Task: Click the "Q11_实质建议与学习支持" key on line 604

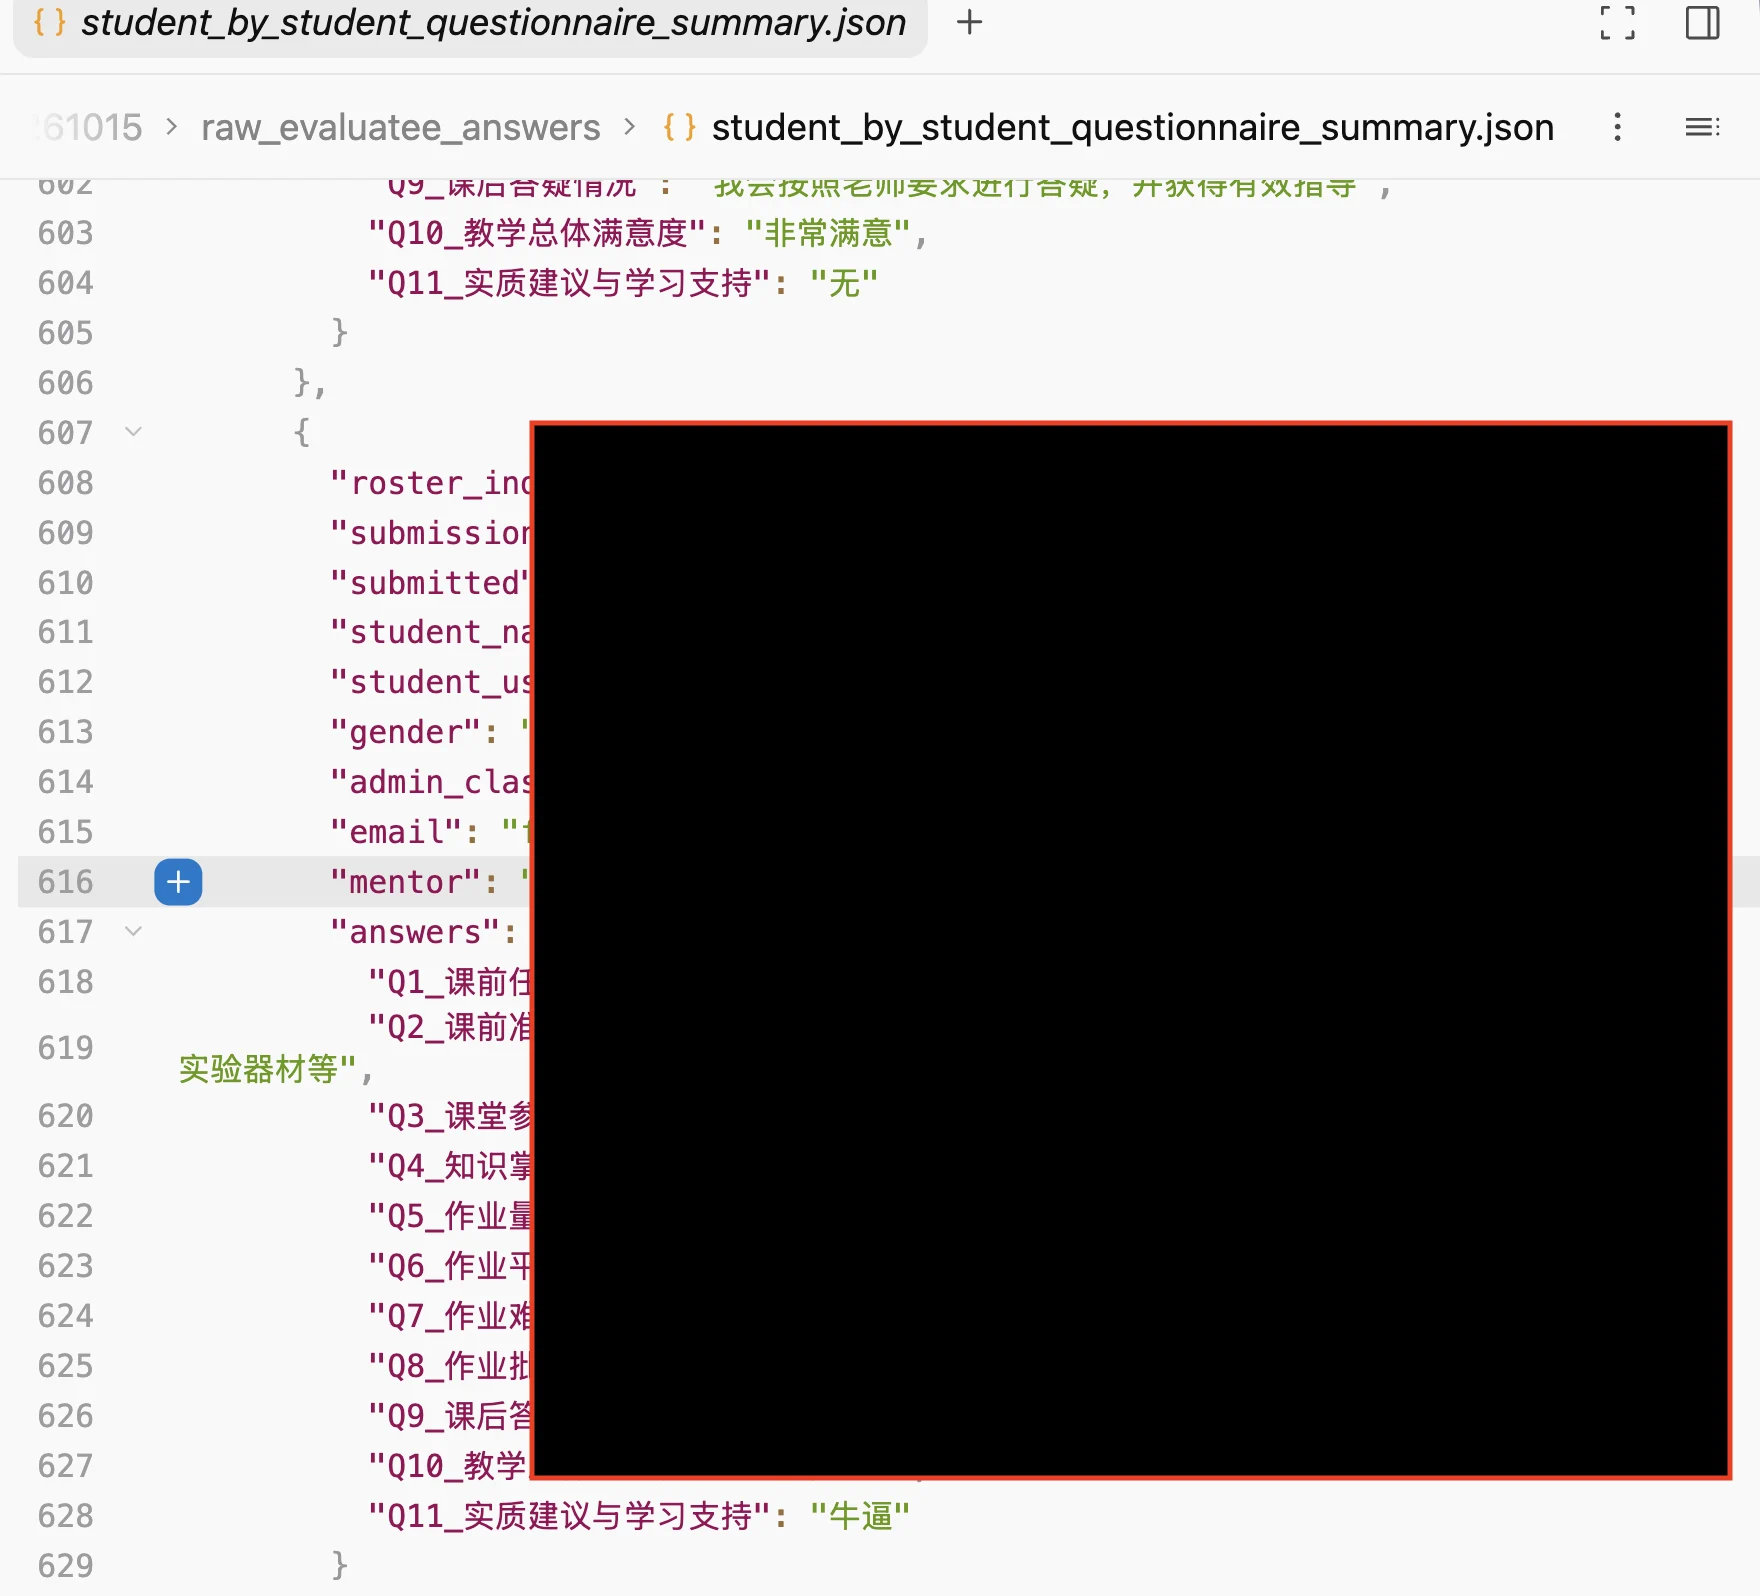Action: [x=570, y=283]
